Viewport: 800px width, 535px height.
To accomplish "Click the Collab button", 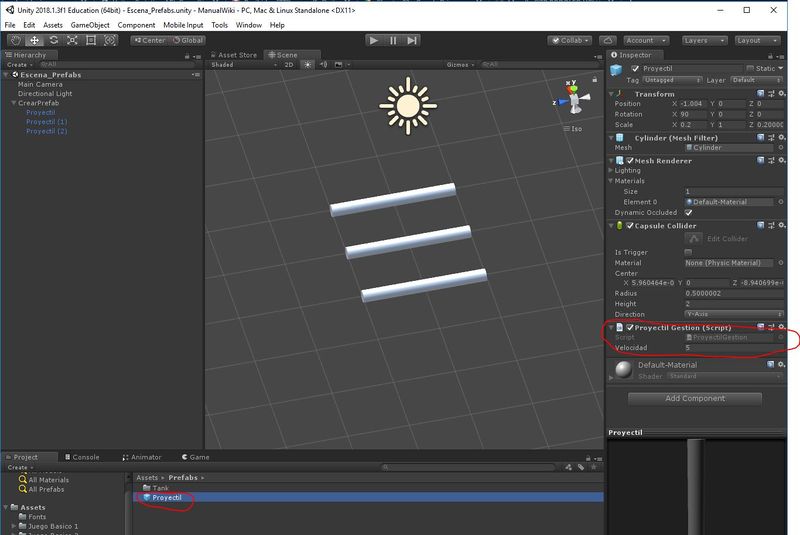I will (570, 40).
